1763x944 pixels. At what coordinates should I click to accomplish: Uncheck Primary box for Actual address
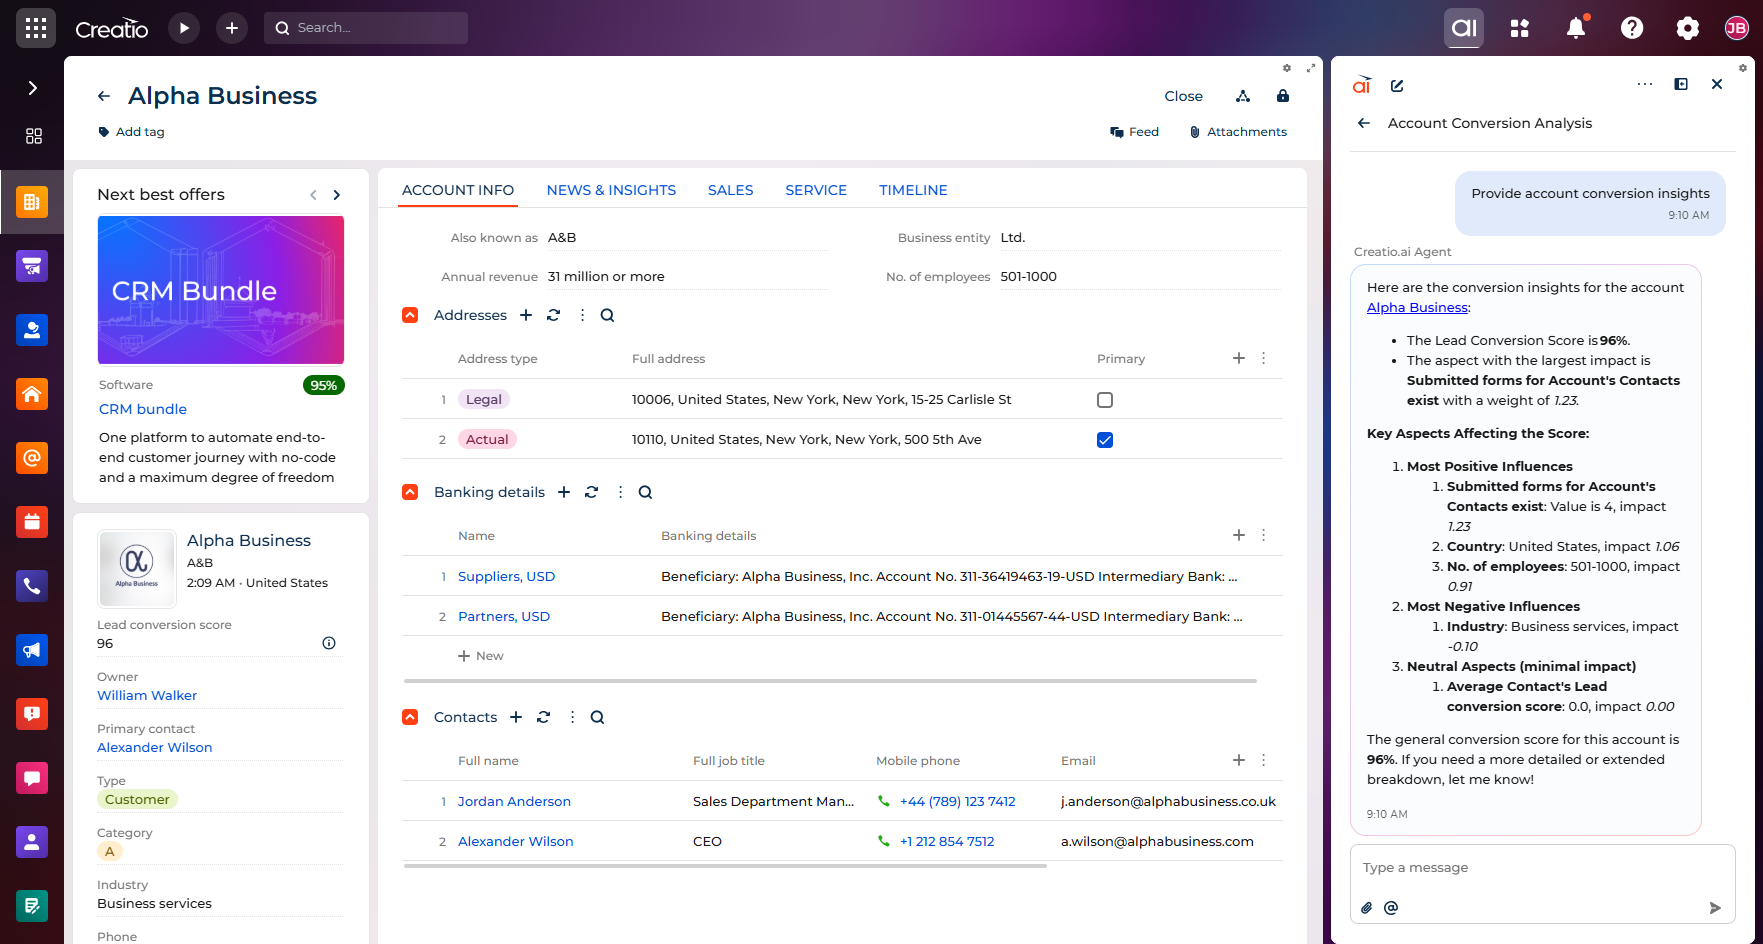pos(1104,440)
